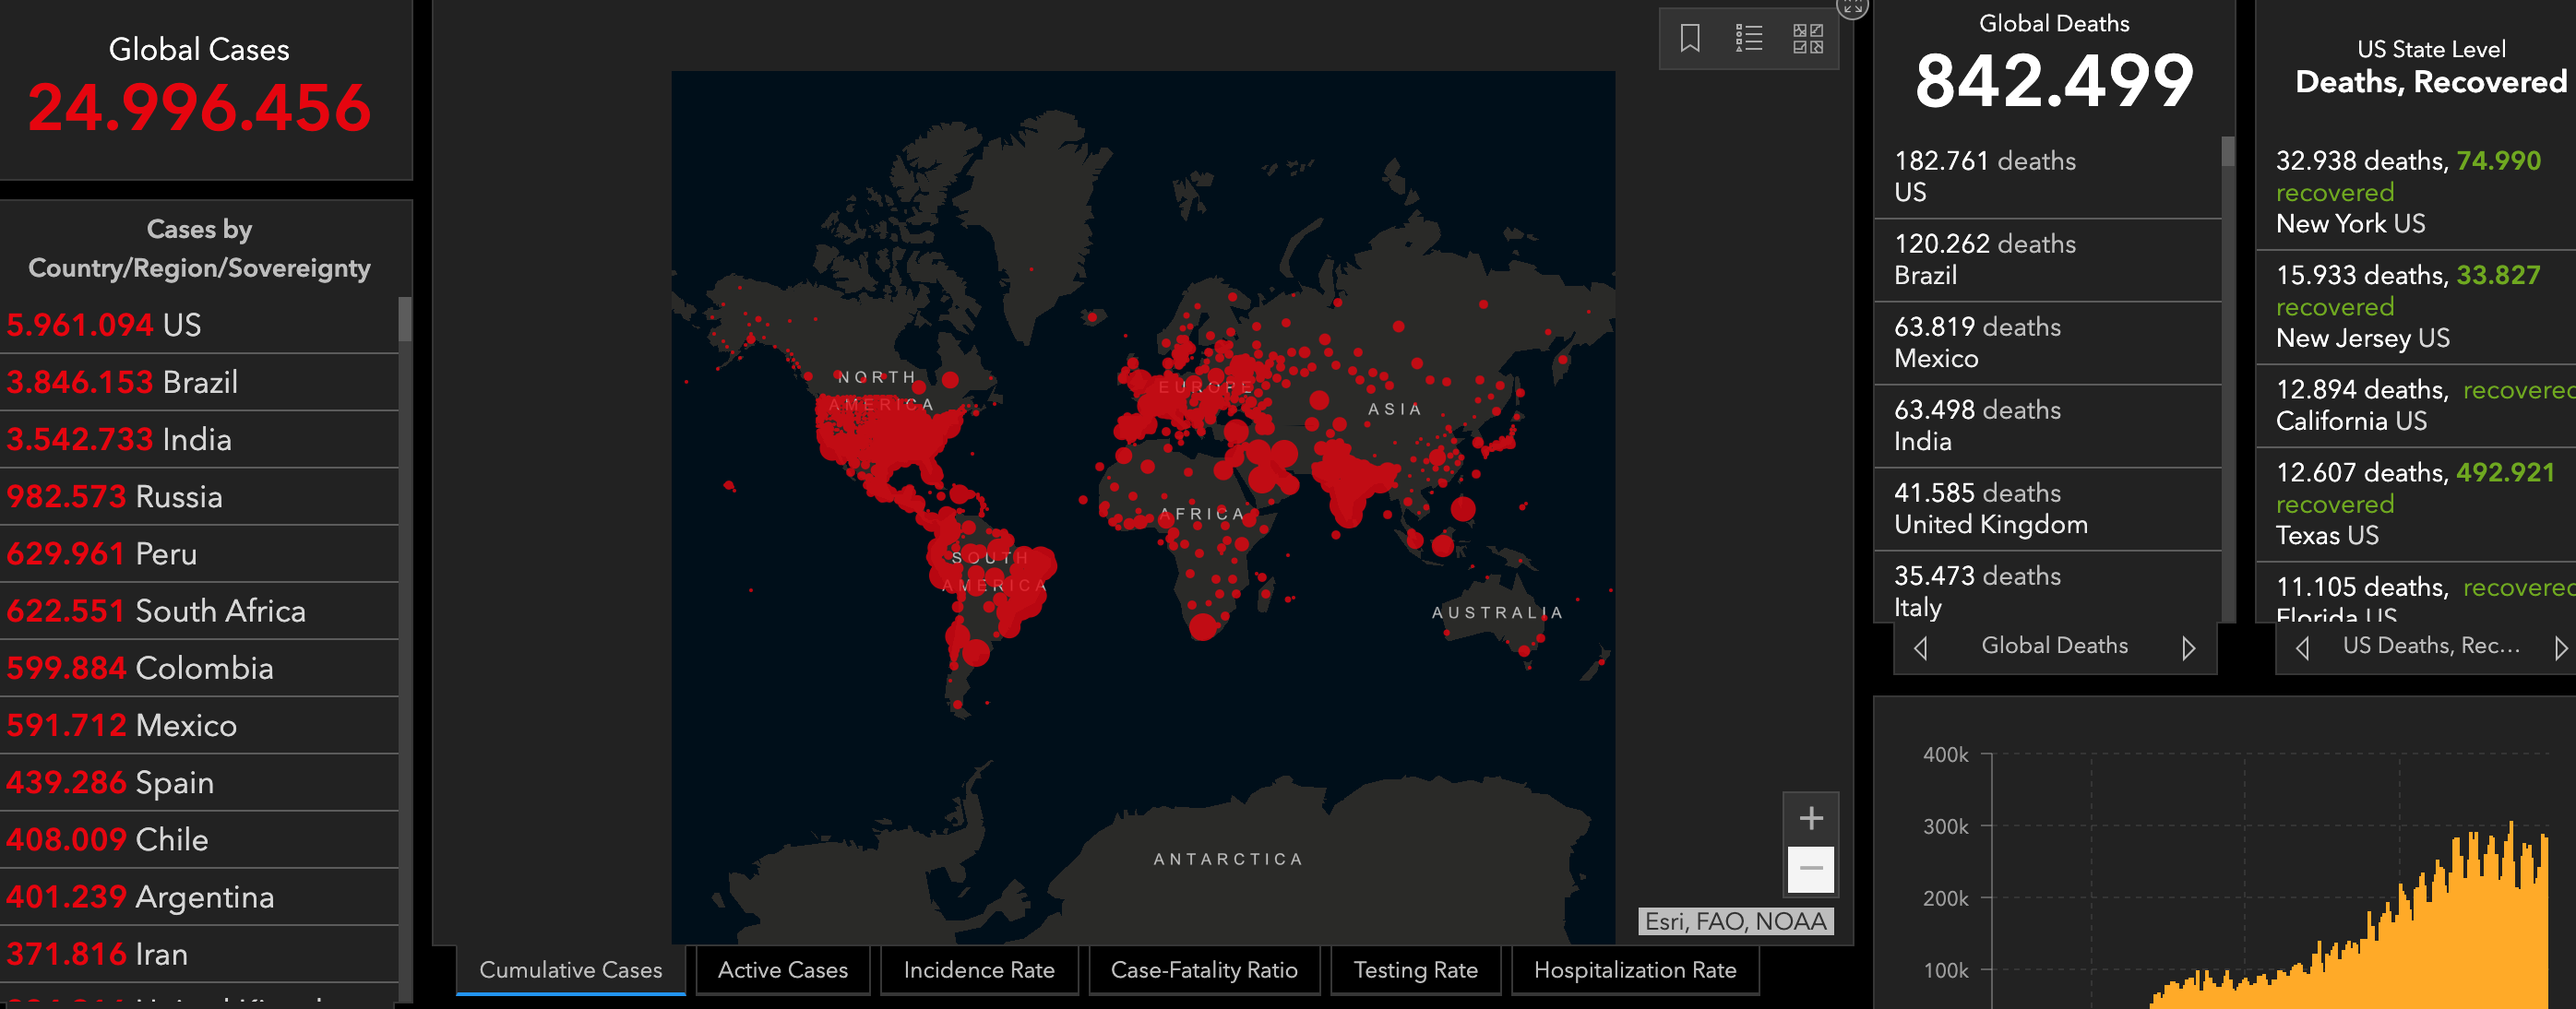Screen dimensions: 2576x1009
Task: Open the map bookmarks icon
Action: 1689,39
